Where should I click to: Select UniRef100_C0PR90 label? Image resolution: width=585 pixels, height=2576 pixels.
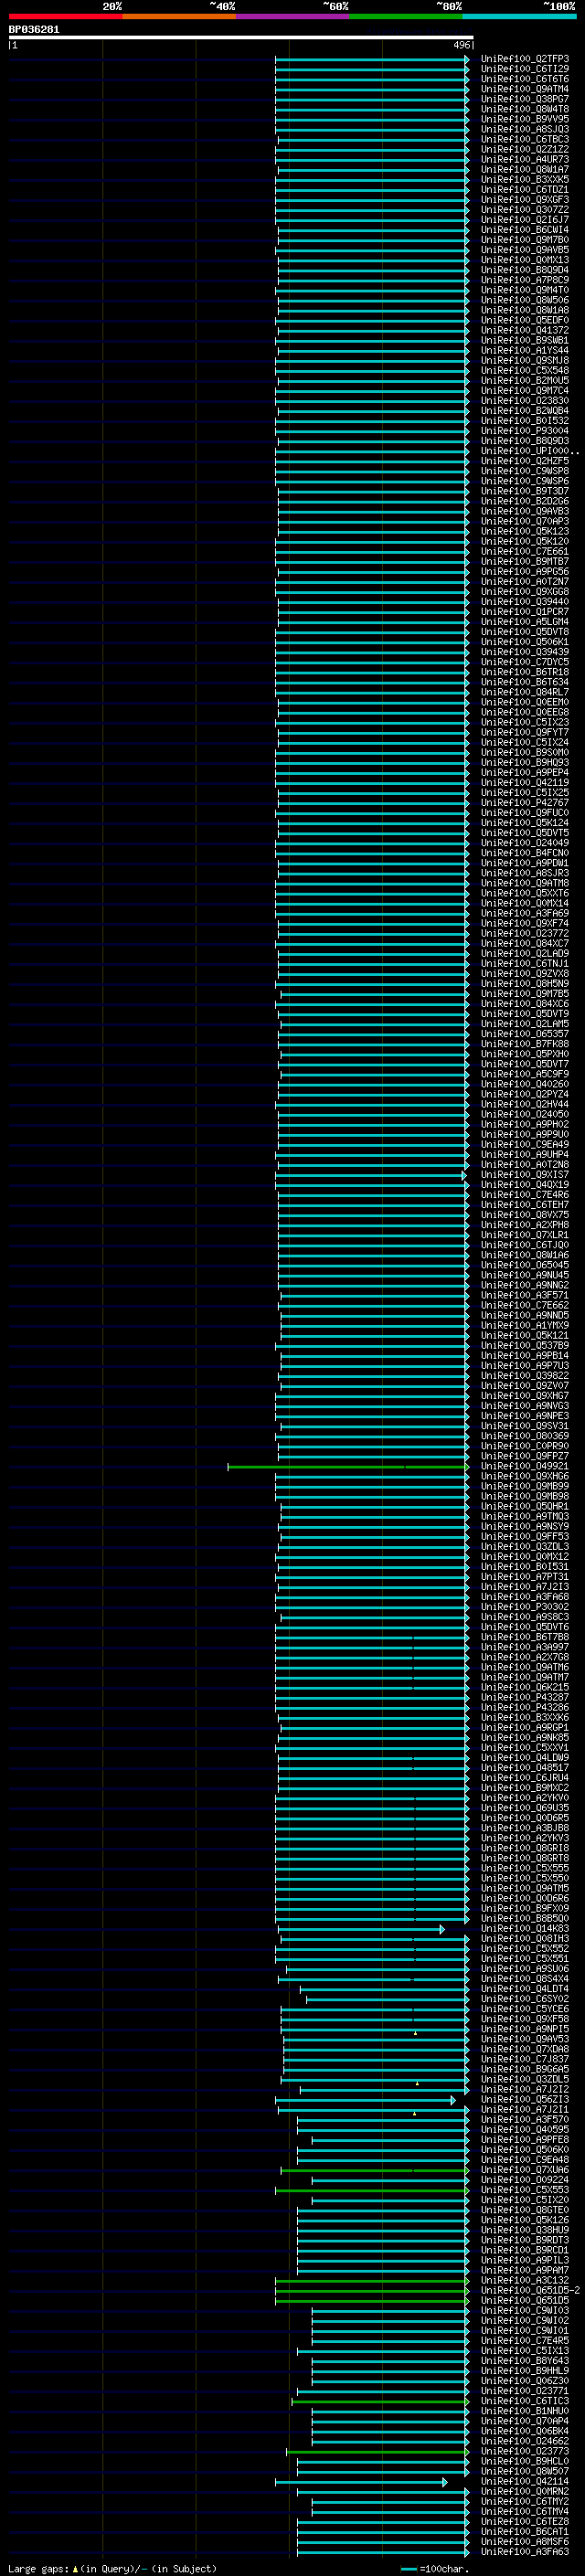coord(524,1446)
